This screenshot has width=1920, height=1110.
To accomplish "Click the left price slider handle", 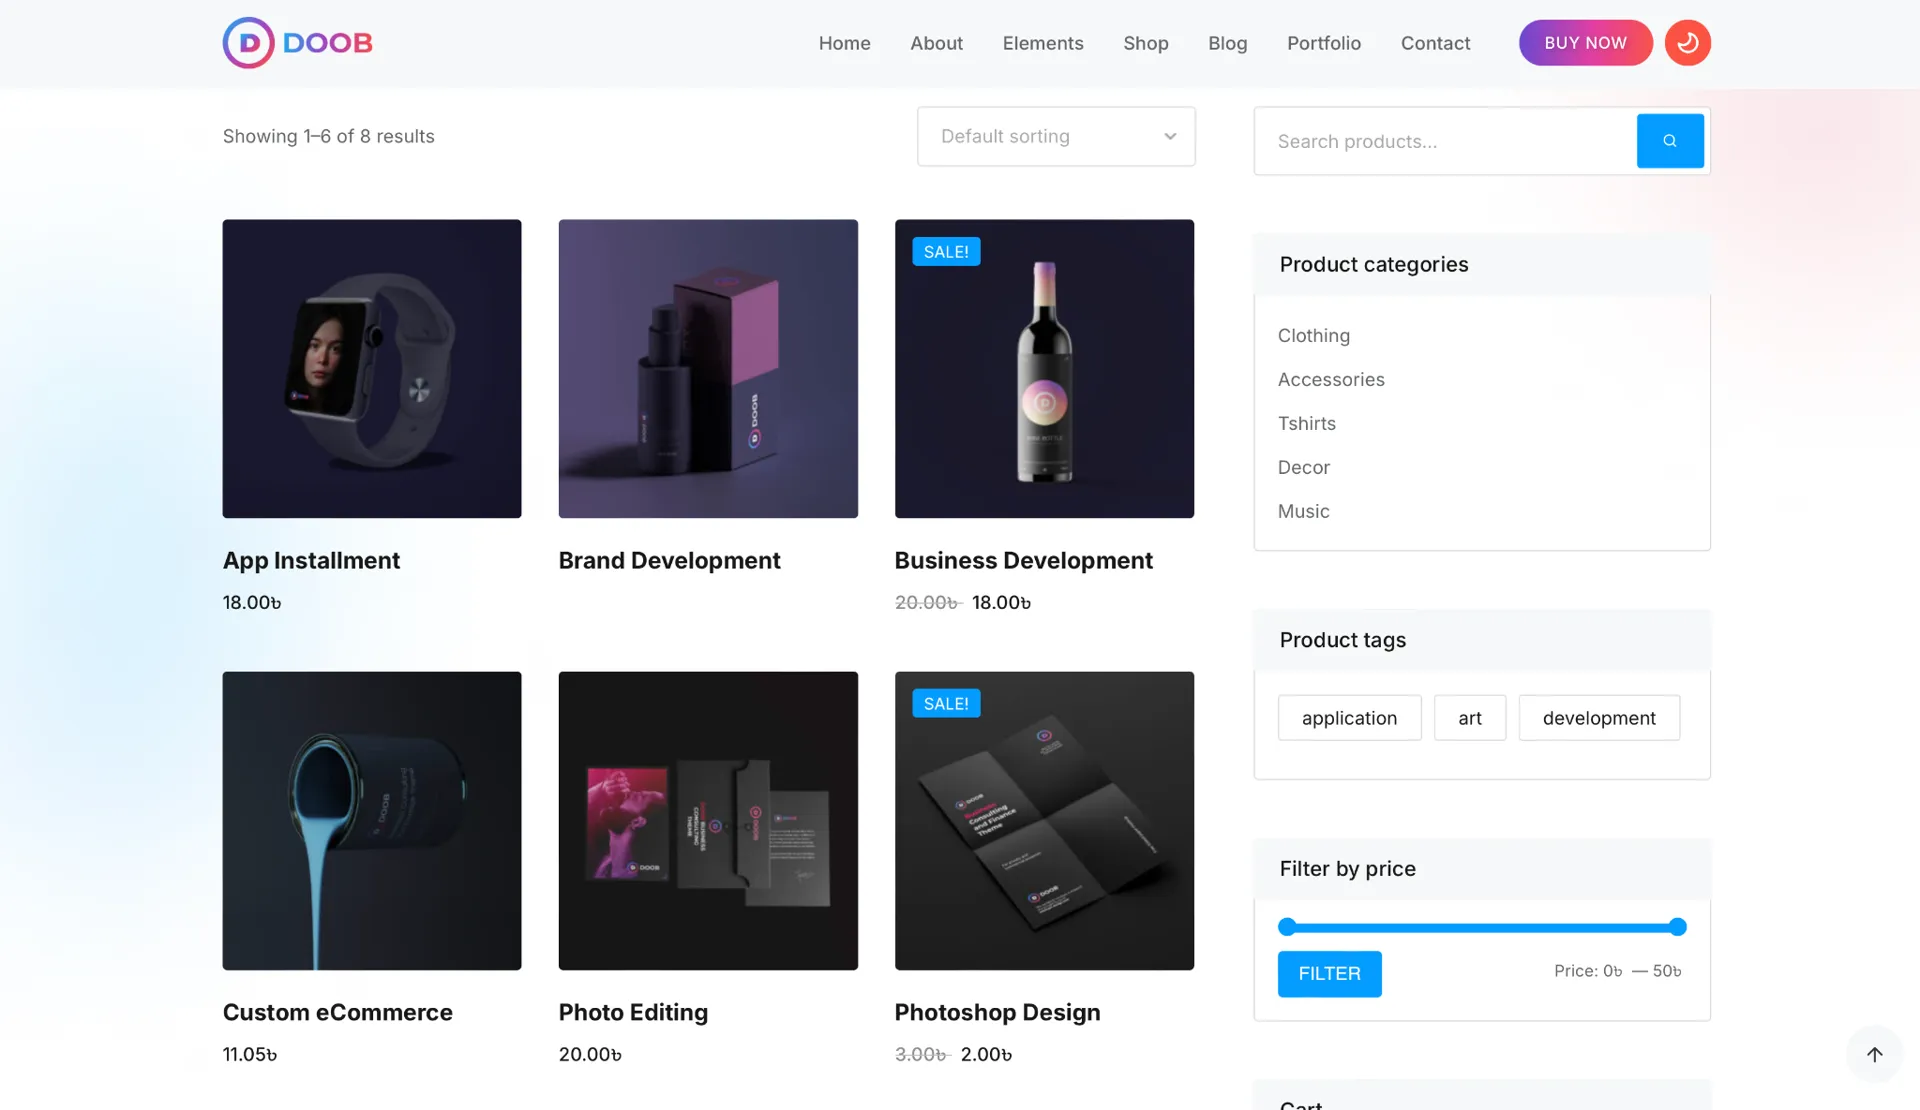I will click(x=1287, y=927).
